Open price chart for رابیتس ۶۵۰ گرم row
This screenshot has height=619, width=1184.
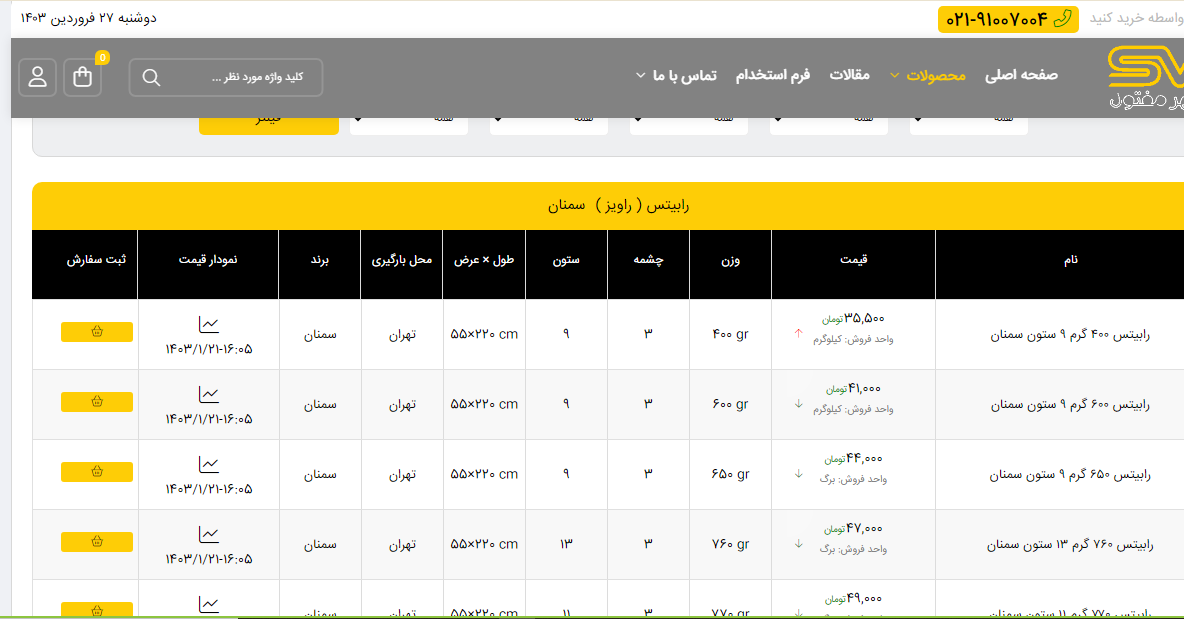(208, 464)
